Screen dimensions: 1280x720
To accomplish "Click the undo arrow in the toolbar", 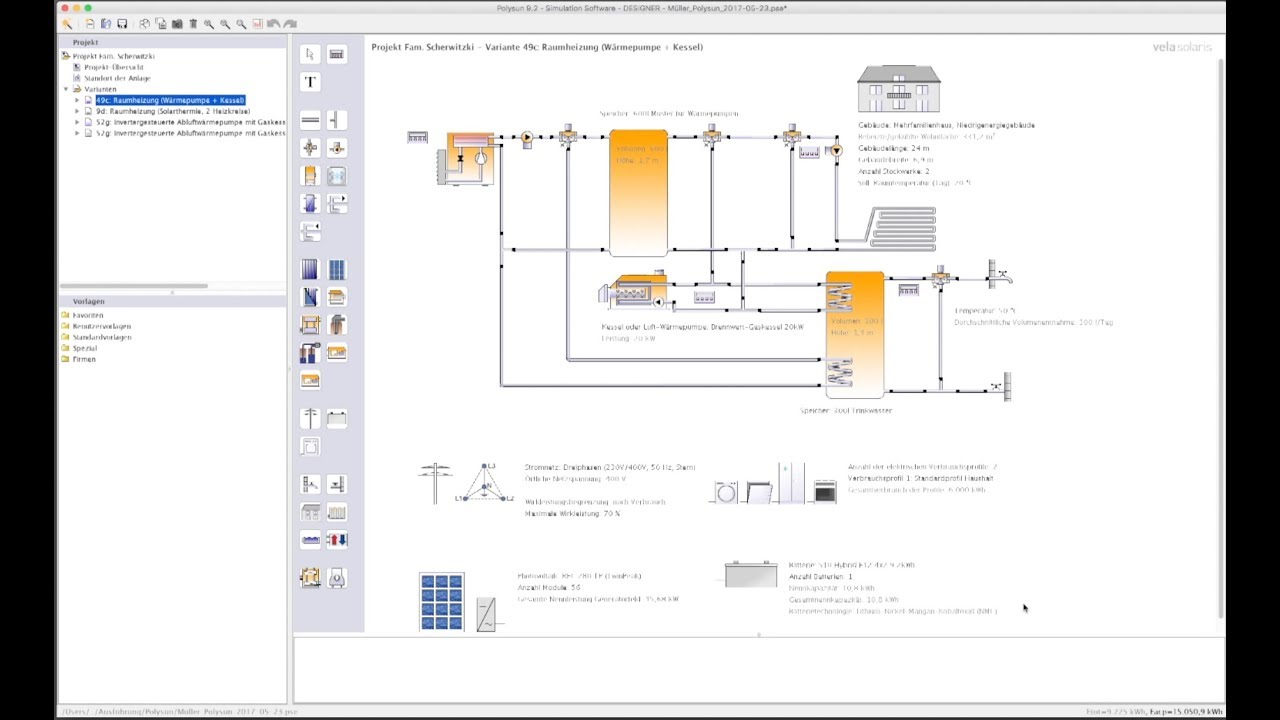I will point(273,24).
